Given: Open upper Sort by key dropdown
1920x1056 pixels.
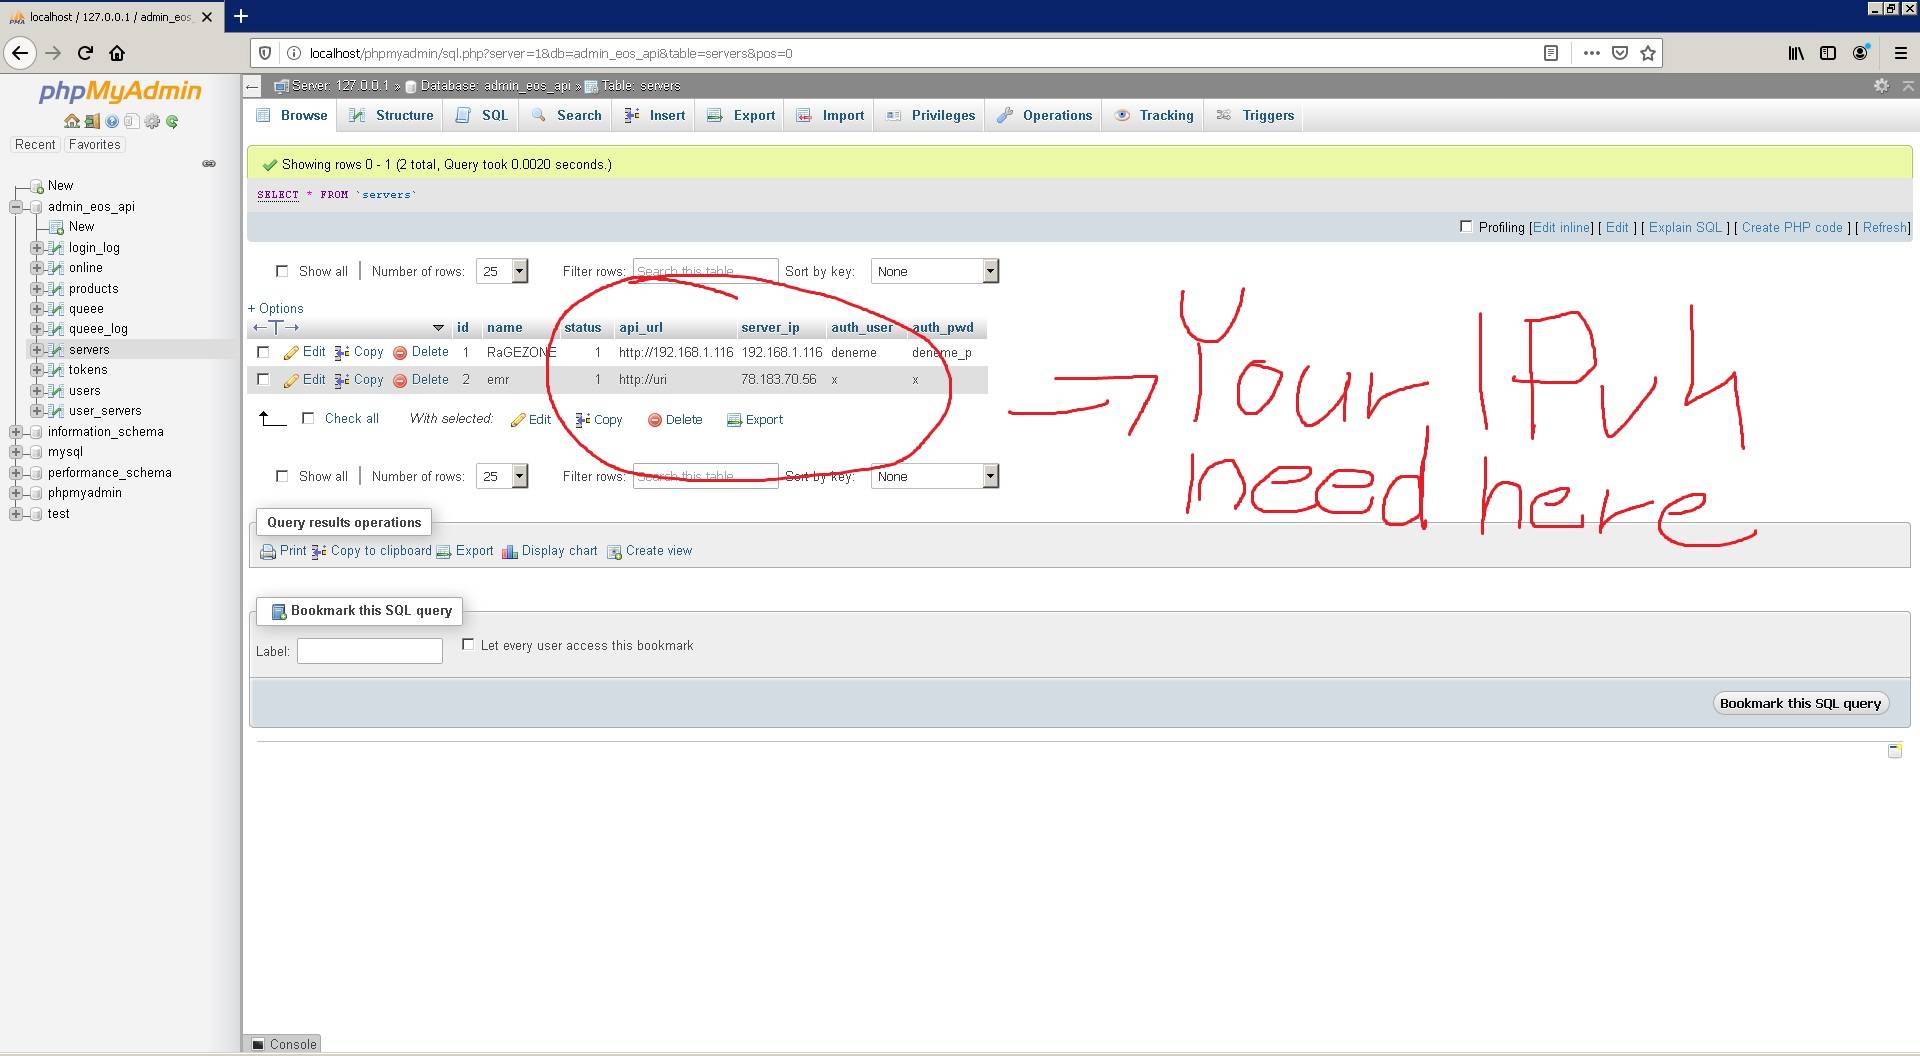Looking at the screenshot, I should click(935, 271).
